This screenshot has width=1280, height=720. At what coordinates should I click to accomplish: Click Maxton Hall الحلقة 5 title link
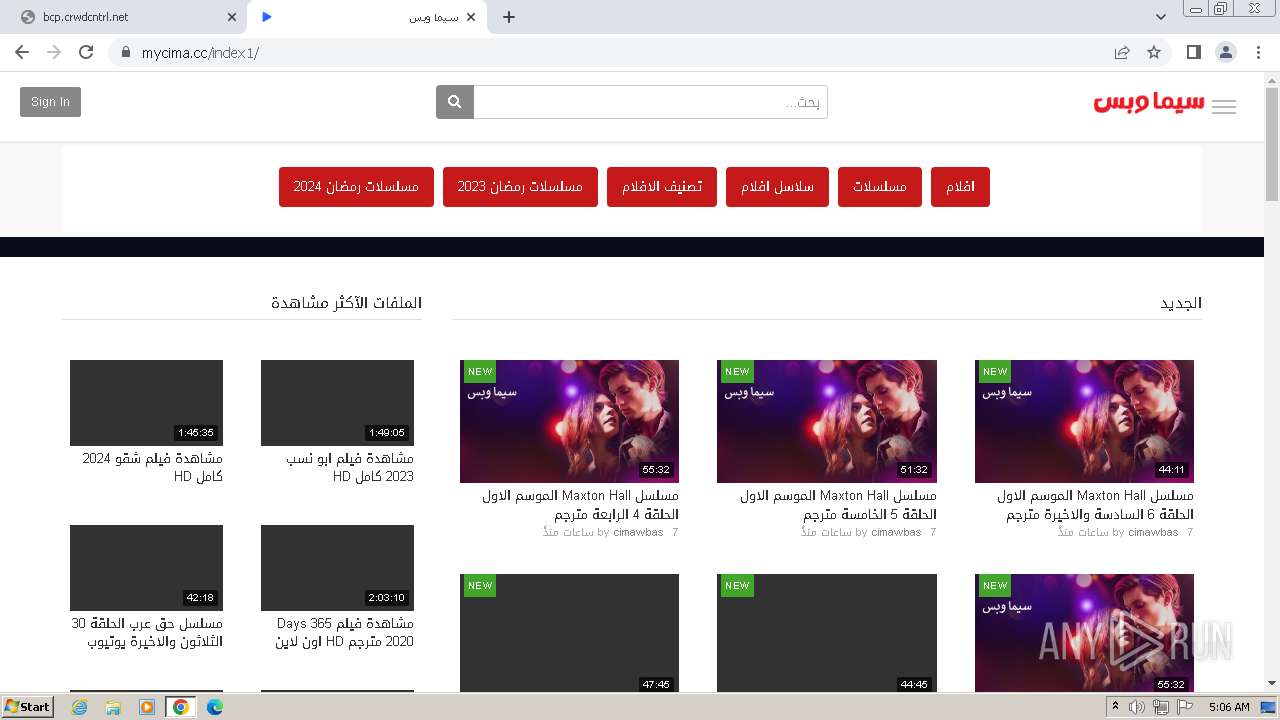838,505
